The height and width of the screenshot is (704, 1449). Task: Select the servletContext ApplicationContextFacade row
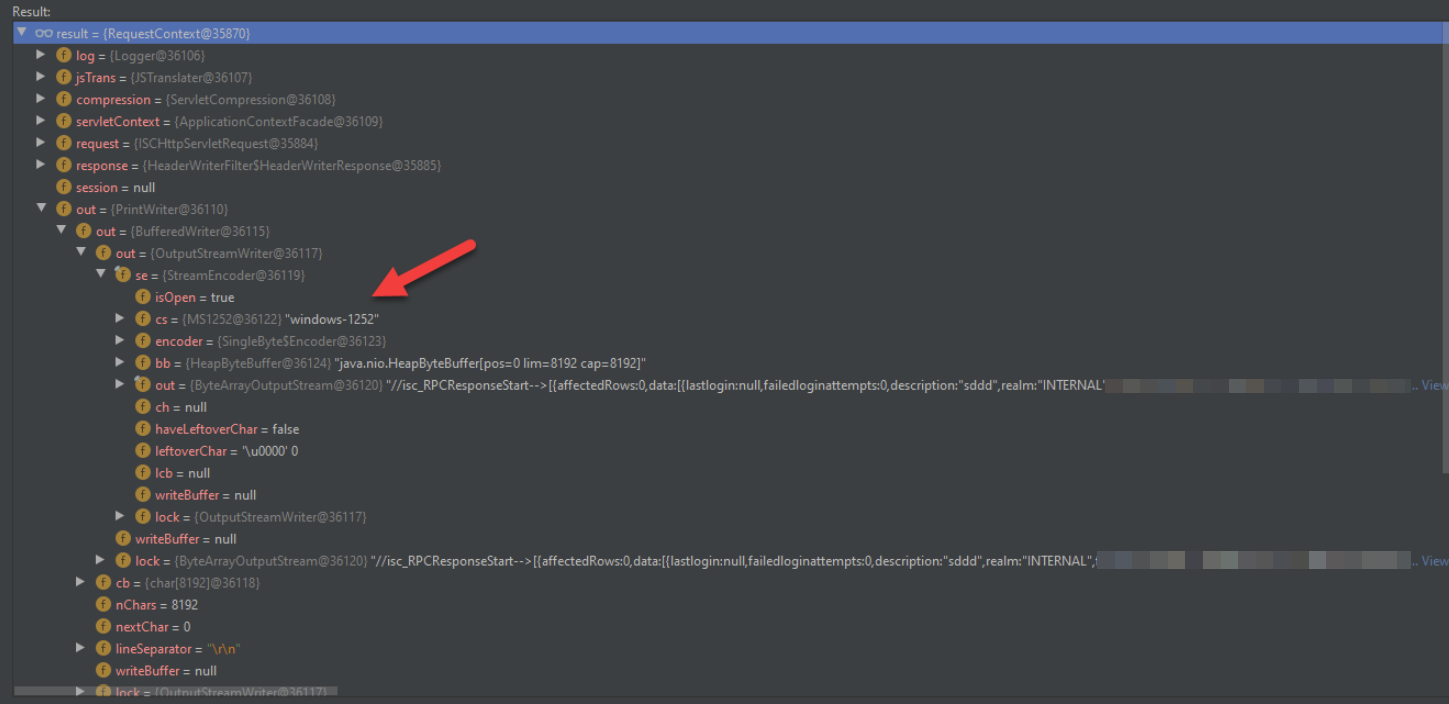tap(229, 122)
